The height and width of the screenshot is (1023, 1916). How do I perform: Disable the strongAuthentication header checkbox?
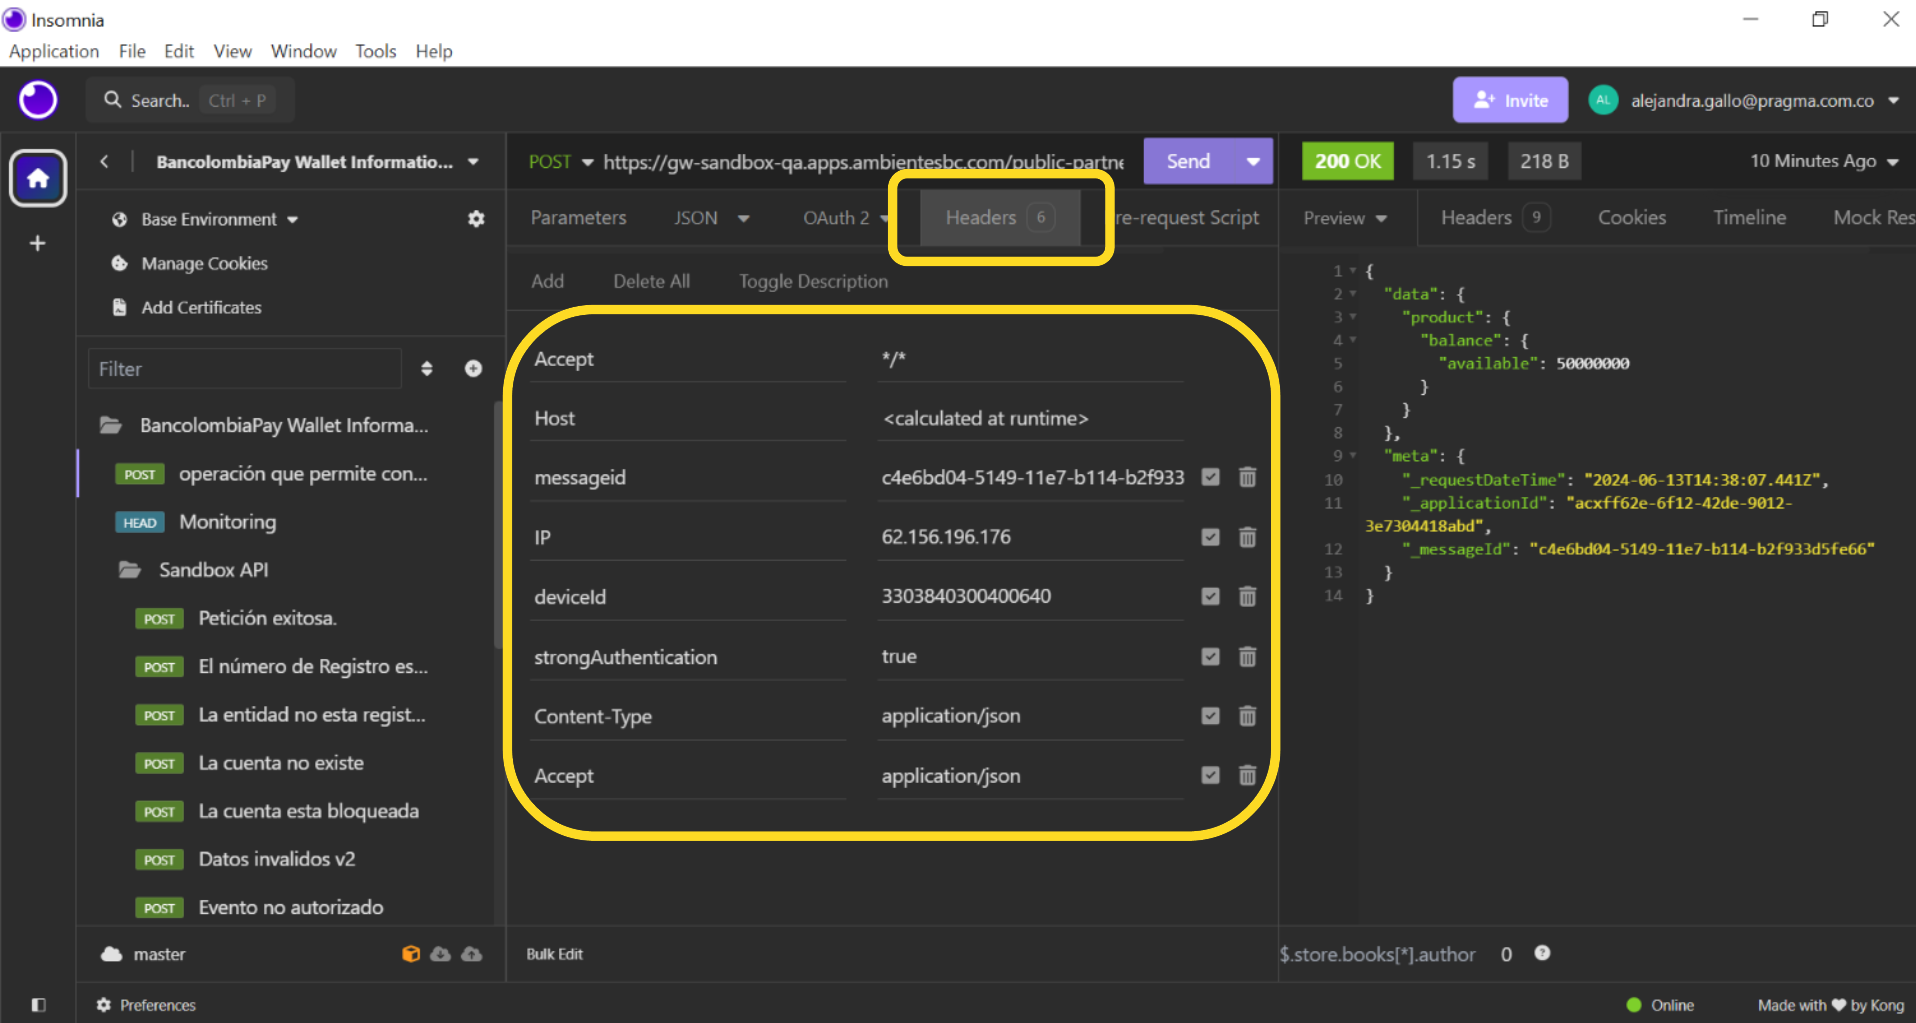[1210, 657]
